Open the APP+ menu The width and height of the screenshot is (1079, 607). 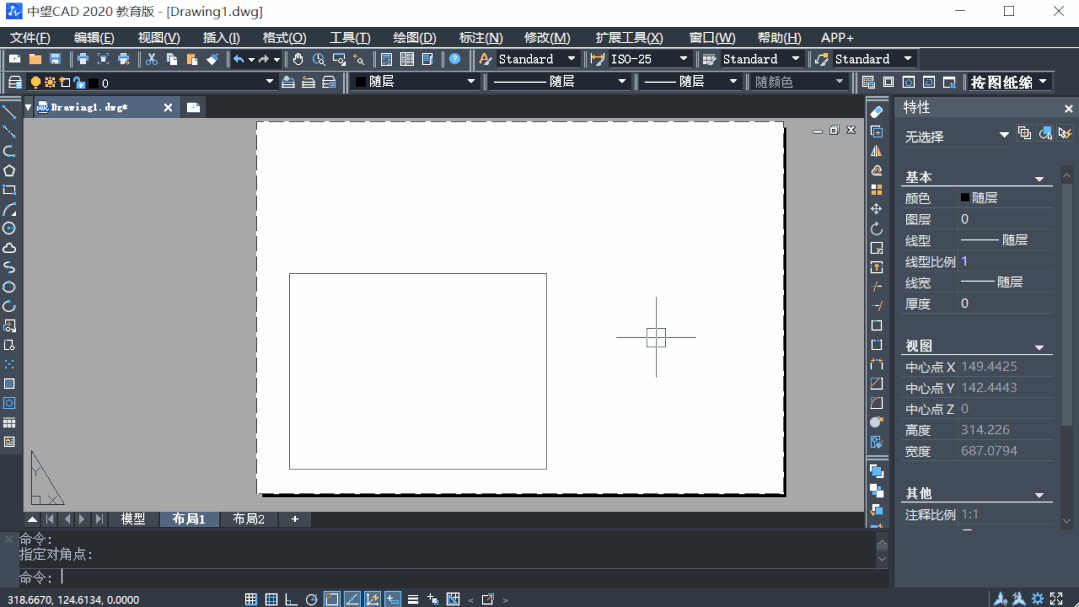(x=837, y=38)
